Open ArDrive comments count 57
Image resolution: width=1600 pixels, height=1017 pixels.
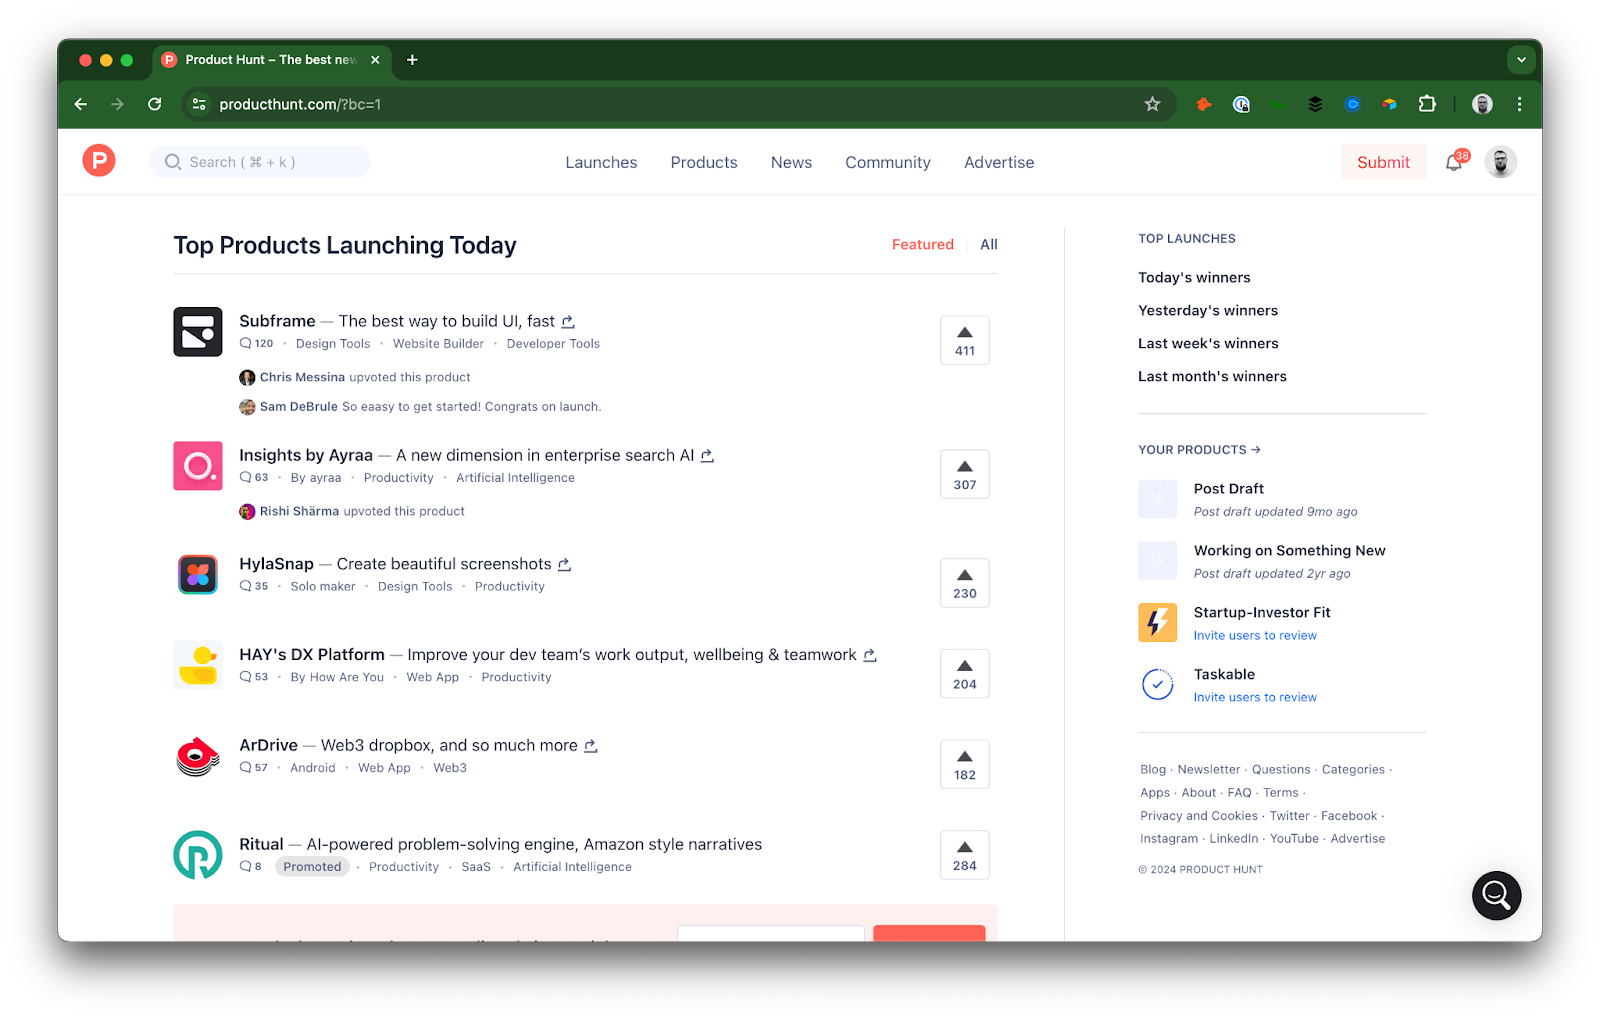click(x=254, y=768)
